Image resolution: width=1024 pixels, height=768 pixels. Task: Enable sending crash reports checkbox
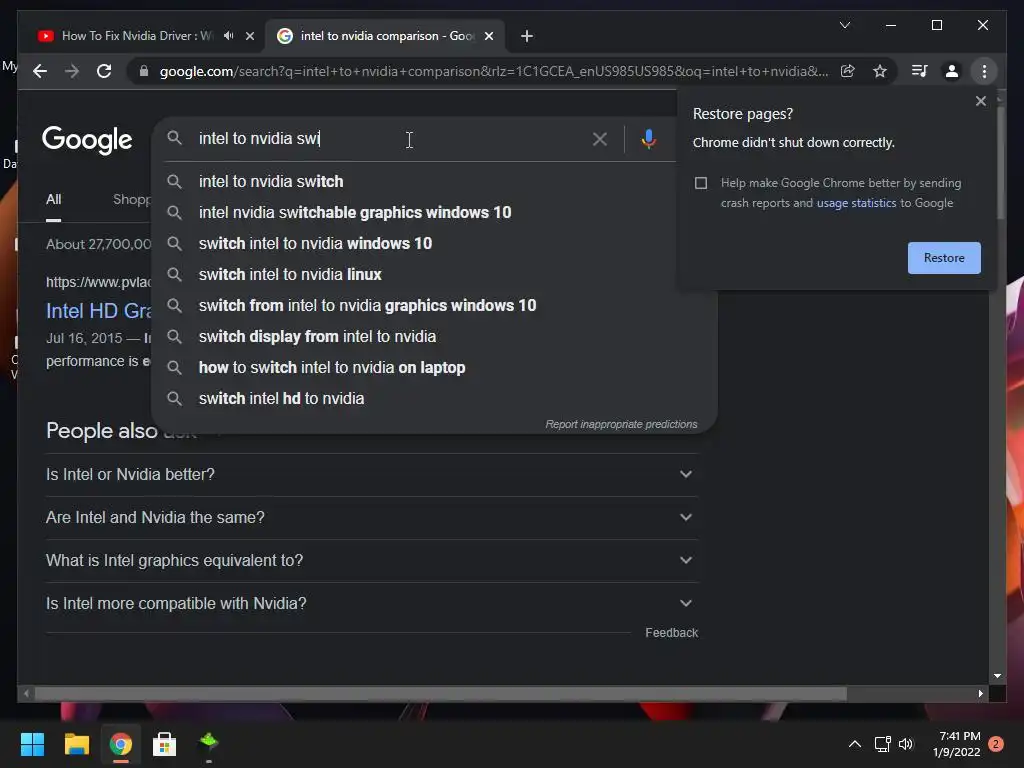pos(701,183)
